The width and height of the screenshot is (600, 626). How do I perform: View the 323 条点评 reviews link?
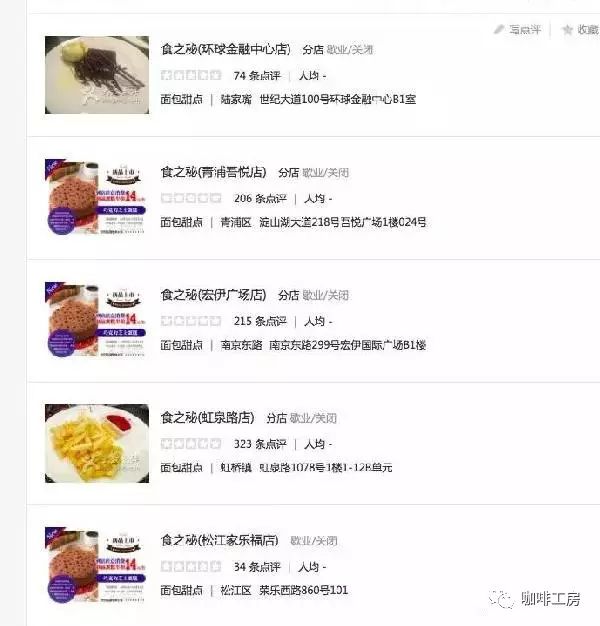(260, 444)
